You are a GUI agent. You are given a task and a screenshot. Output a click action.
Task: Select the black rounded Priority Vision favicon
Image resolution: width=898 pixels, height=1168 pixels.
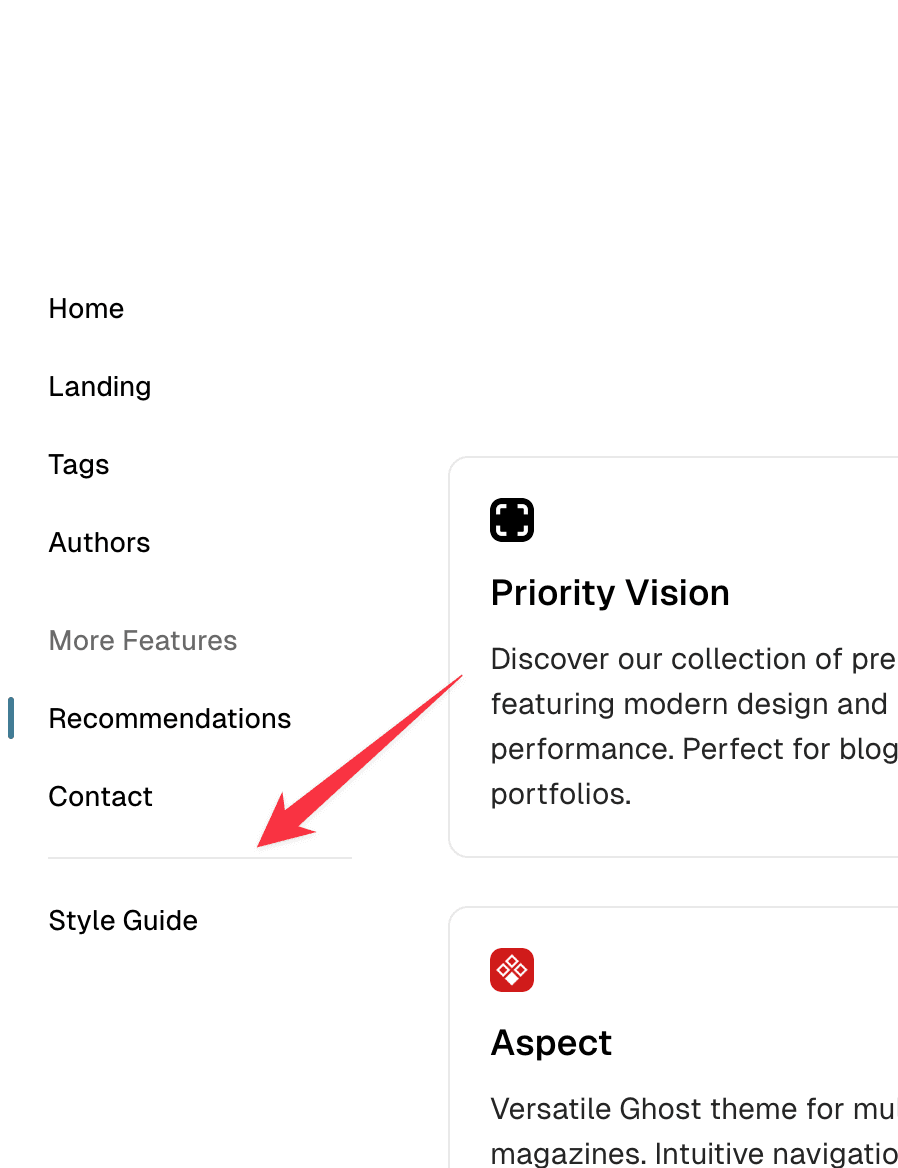click(512, 520)
